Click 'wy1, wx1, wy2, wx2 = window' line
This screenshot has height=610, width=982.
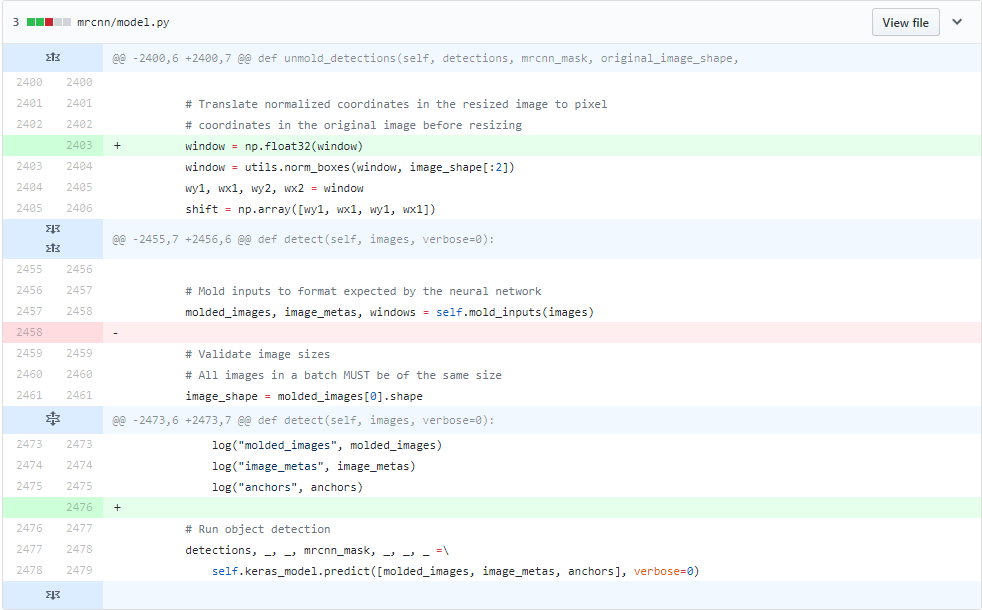pos(274,188)
